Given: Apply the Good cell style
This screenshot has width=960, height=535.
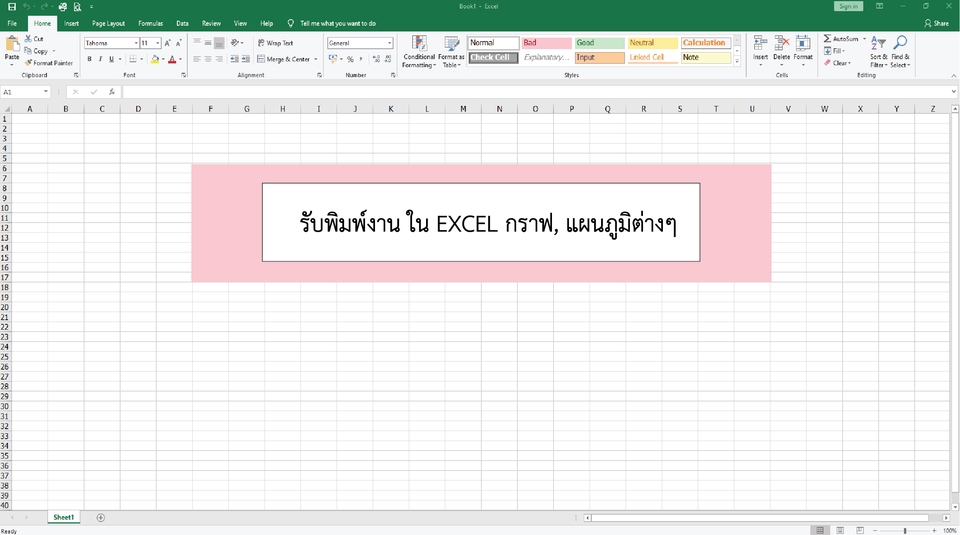Looking at the screenshot, I should point(600,43).
